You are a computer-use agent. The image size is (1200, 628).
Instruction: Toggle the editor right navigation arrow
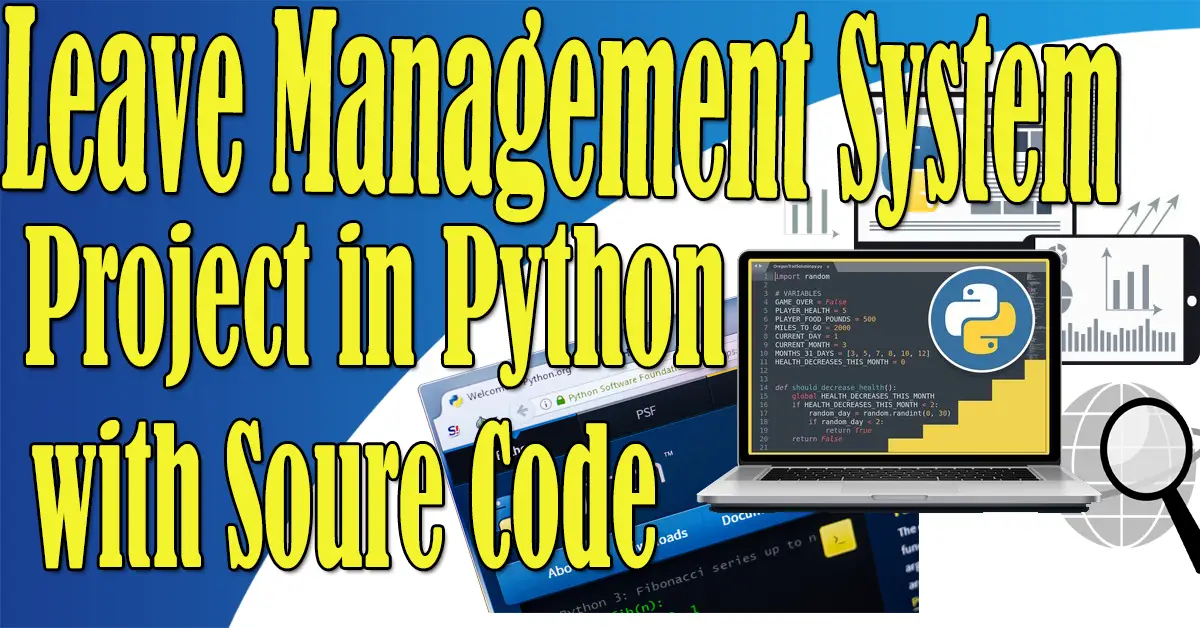[760, 266]
